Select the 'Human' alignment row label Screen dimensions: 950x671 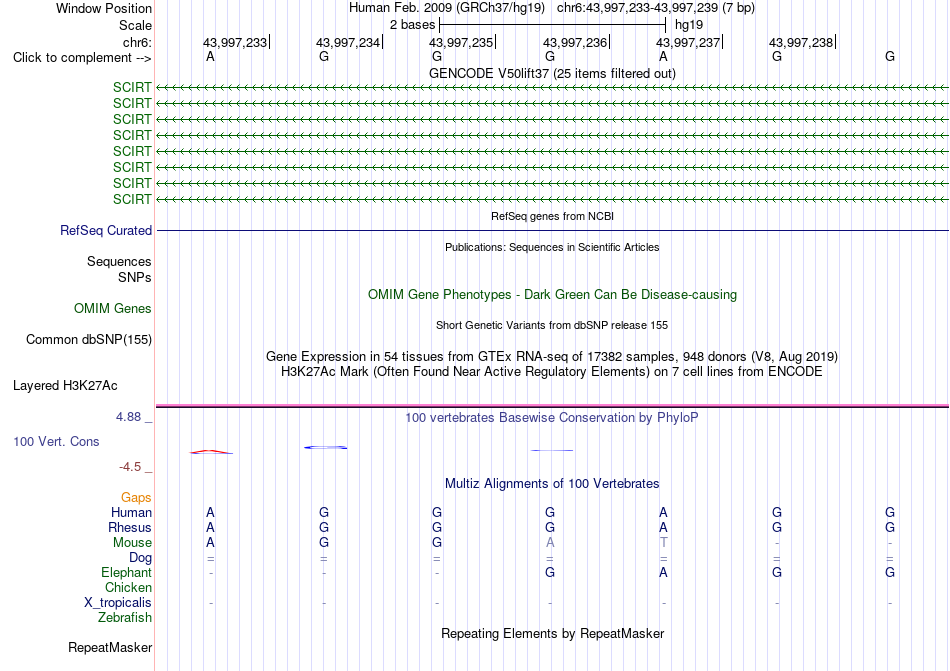(131, 512)
